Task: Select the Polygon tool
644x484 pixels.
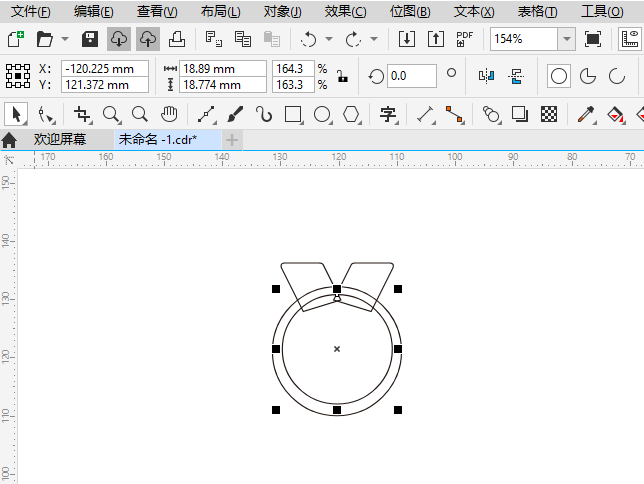Action: tap(352, 114)
